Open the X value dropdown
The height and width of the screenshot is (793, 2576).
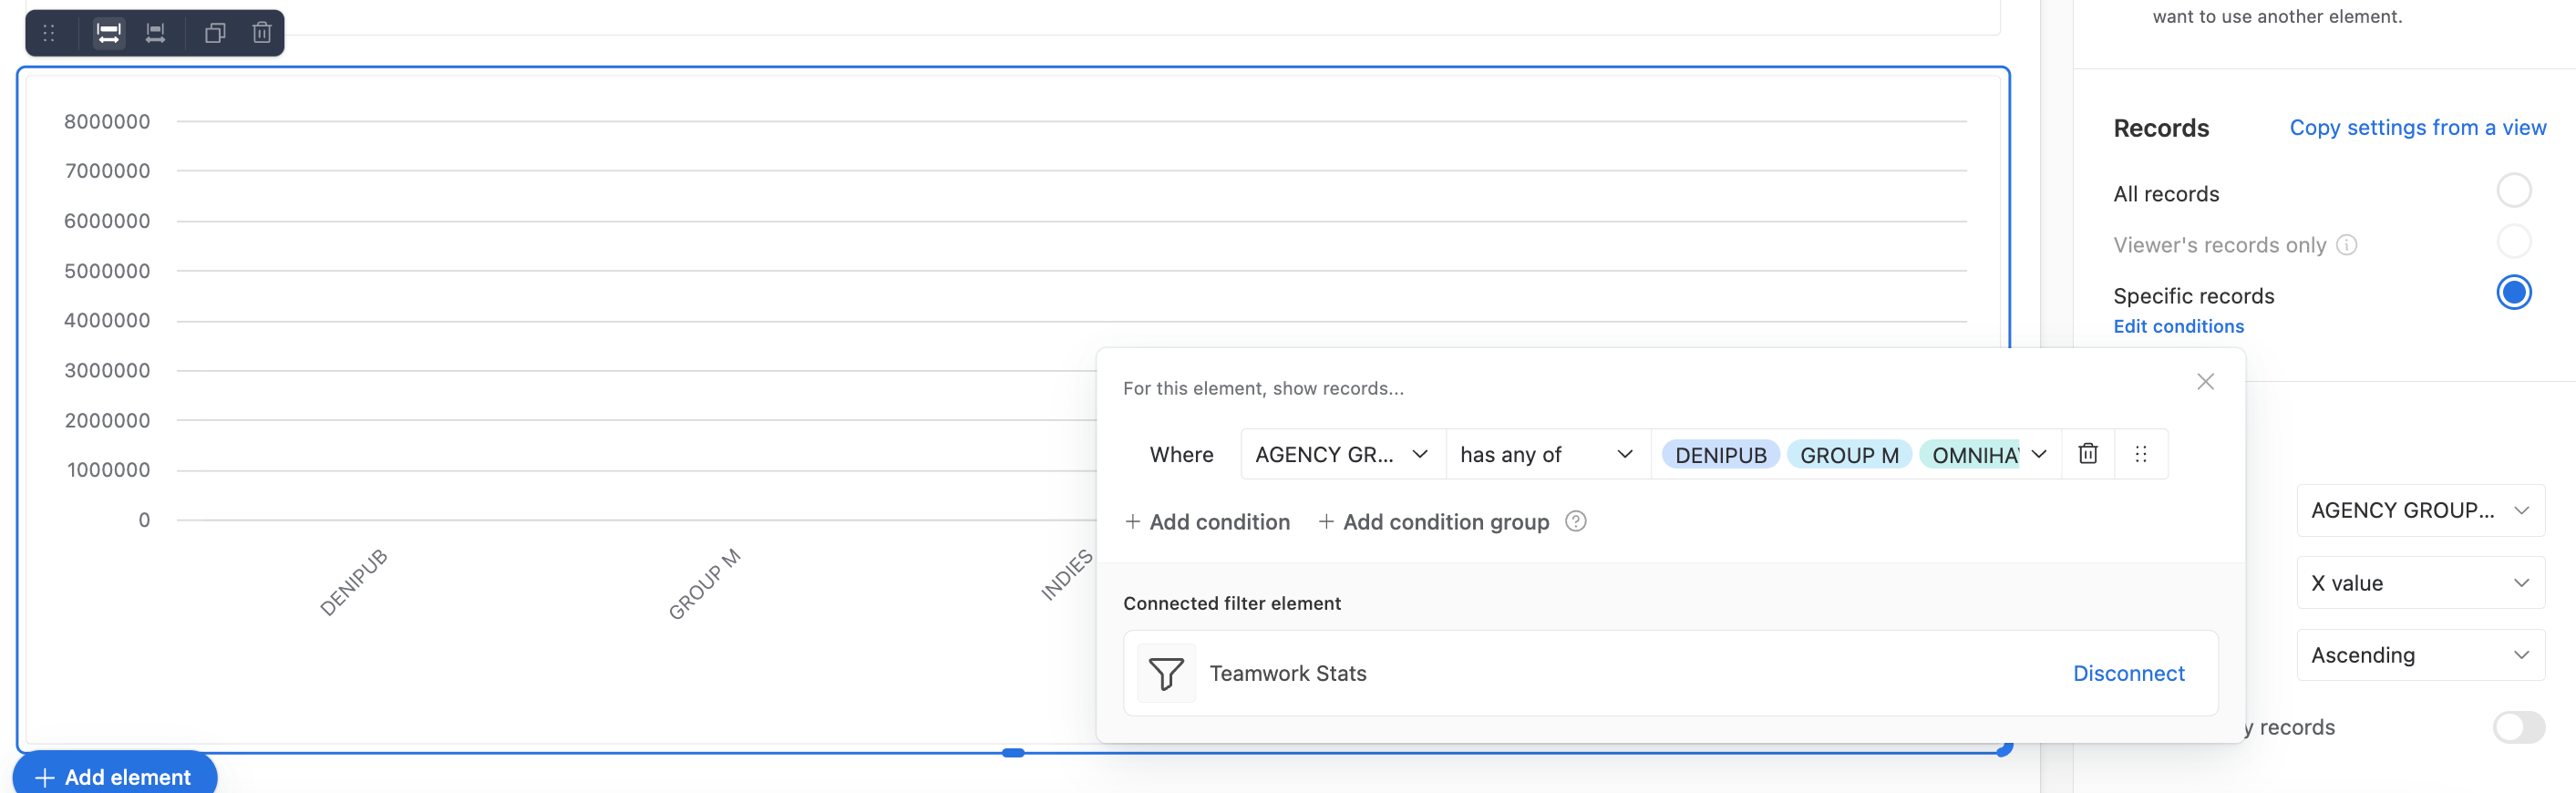2420,582
